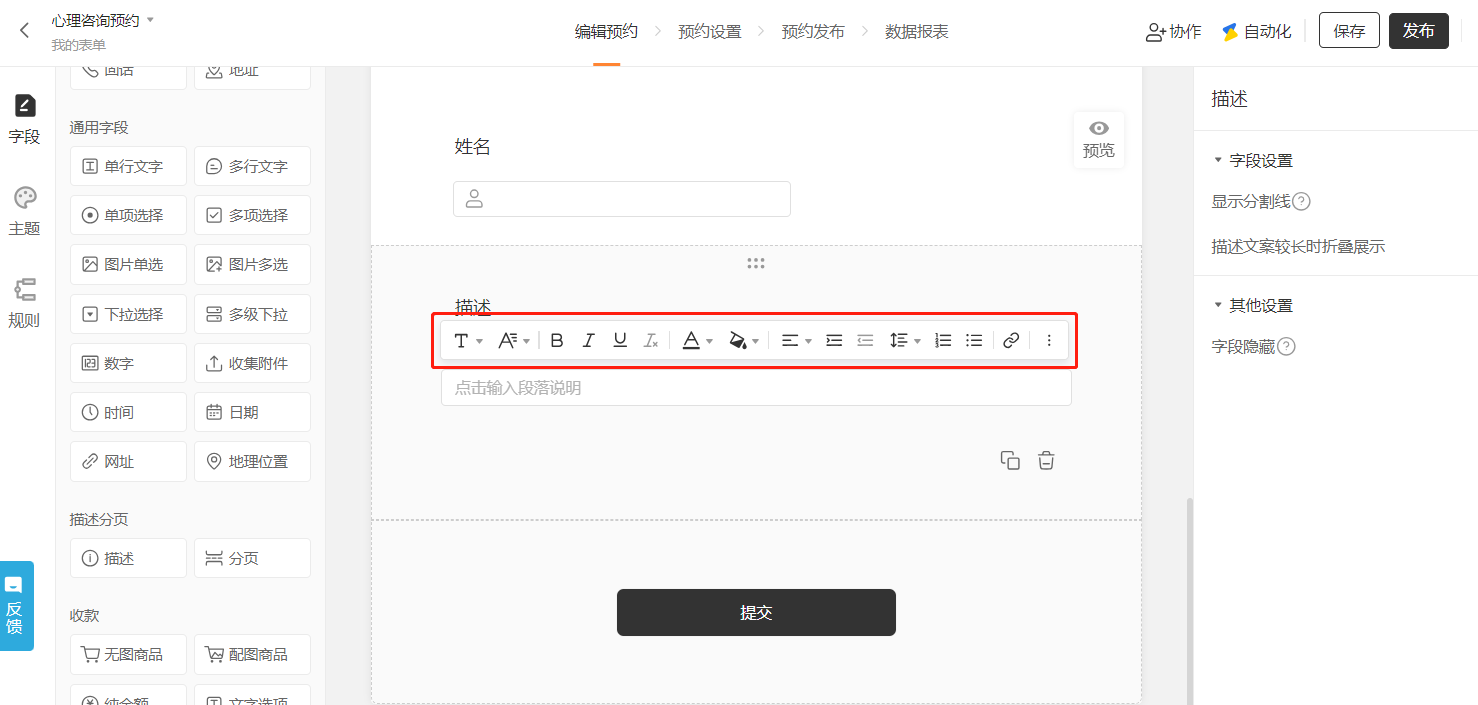The image size is (1478, 705).
Task: Open the 字段 sidebar panel
Action: tap(25, 120)
